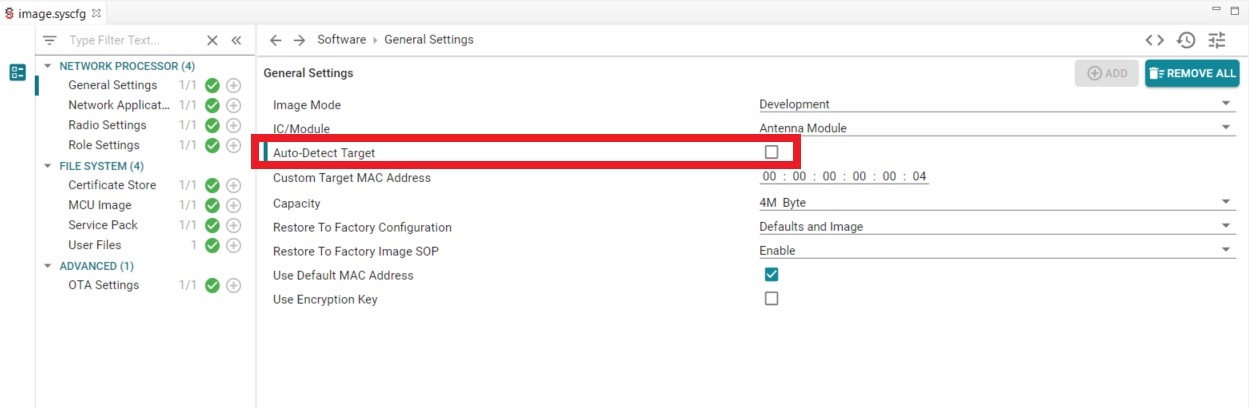
Task: Open the preferences sliders icon
Action: coord(1216,40)
